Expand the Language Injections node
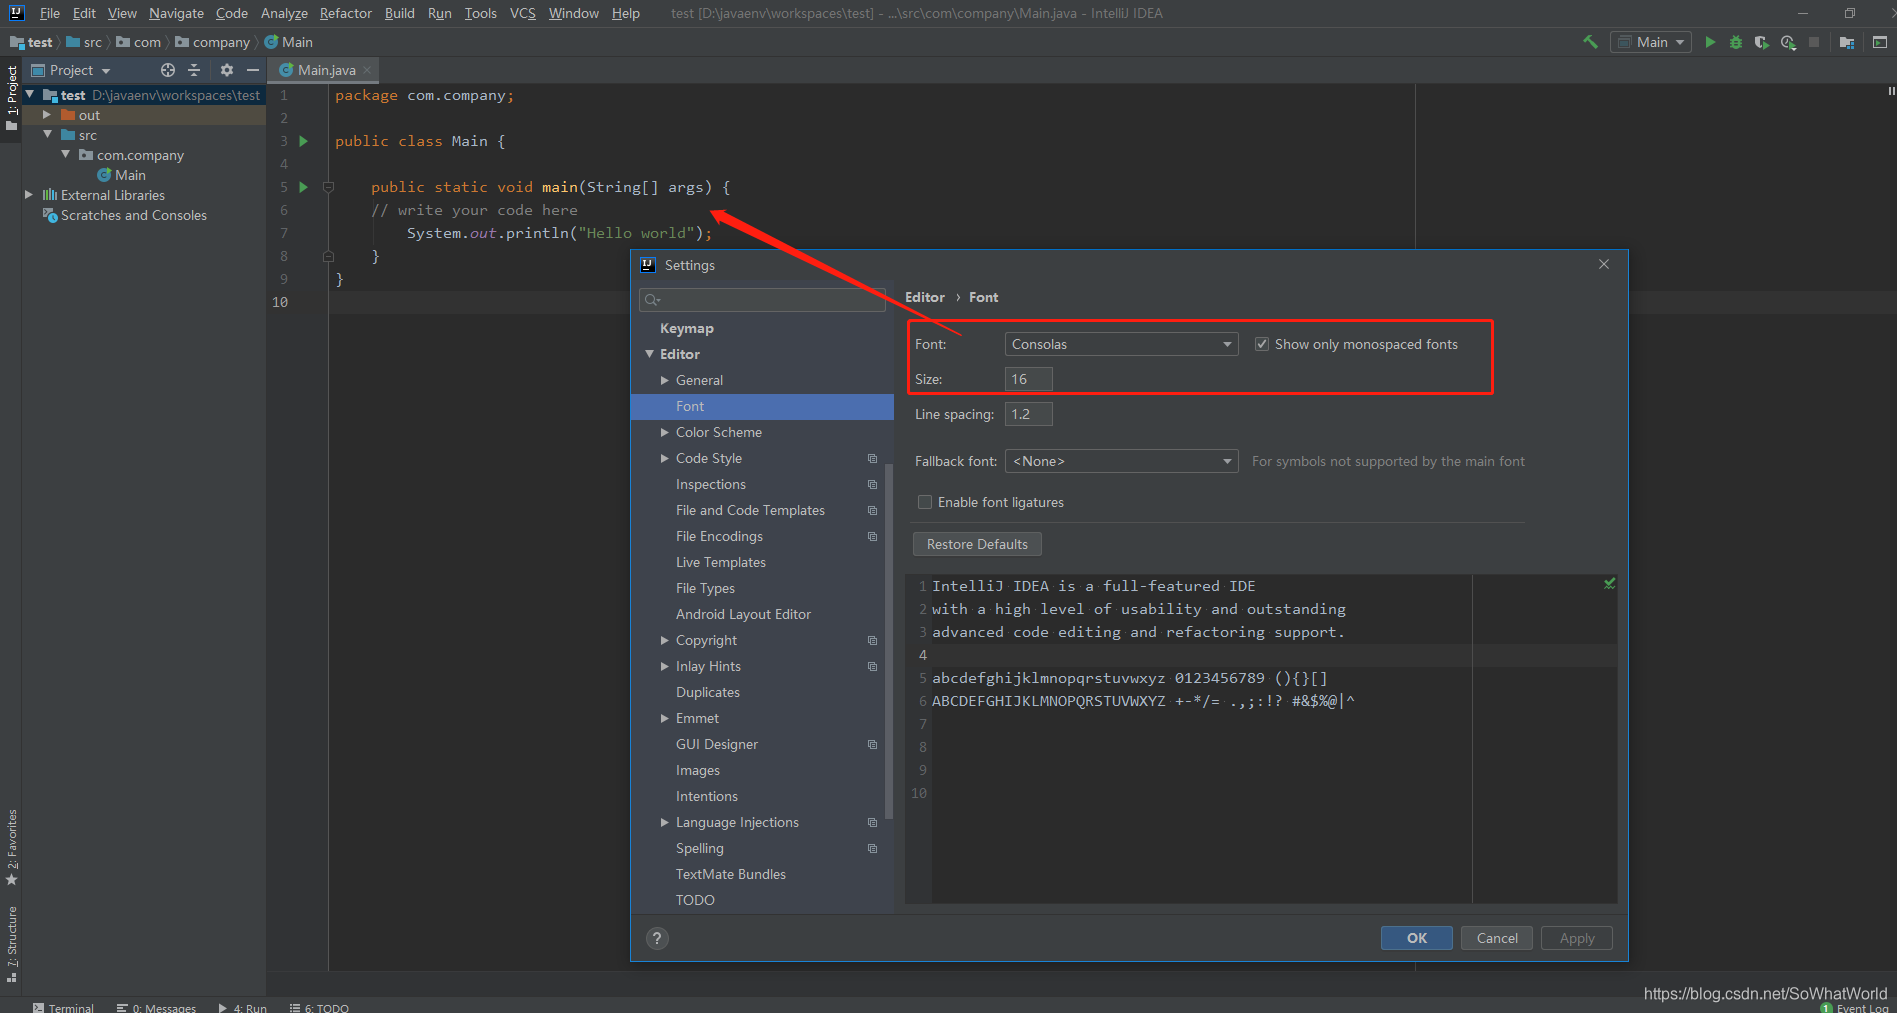This screenshot has width=1897, height=1013. 665,822
